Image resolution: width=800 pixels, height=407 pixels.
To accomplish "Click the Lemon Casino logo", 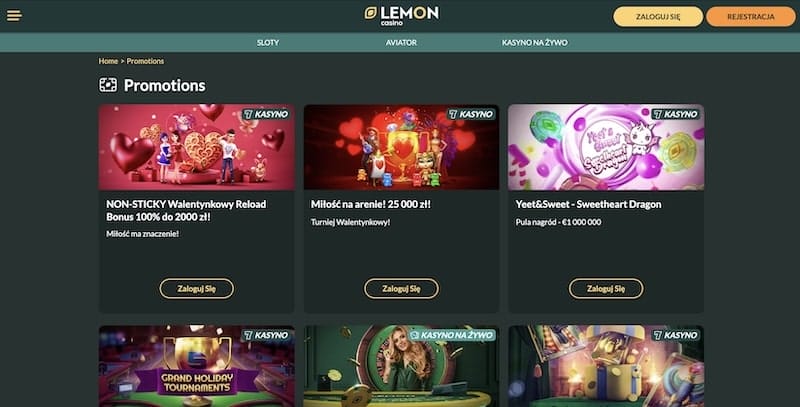I will pyautogui.click(x=402, y=16).
